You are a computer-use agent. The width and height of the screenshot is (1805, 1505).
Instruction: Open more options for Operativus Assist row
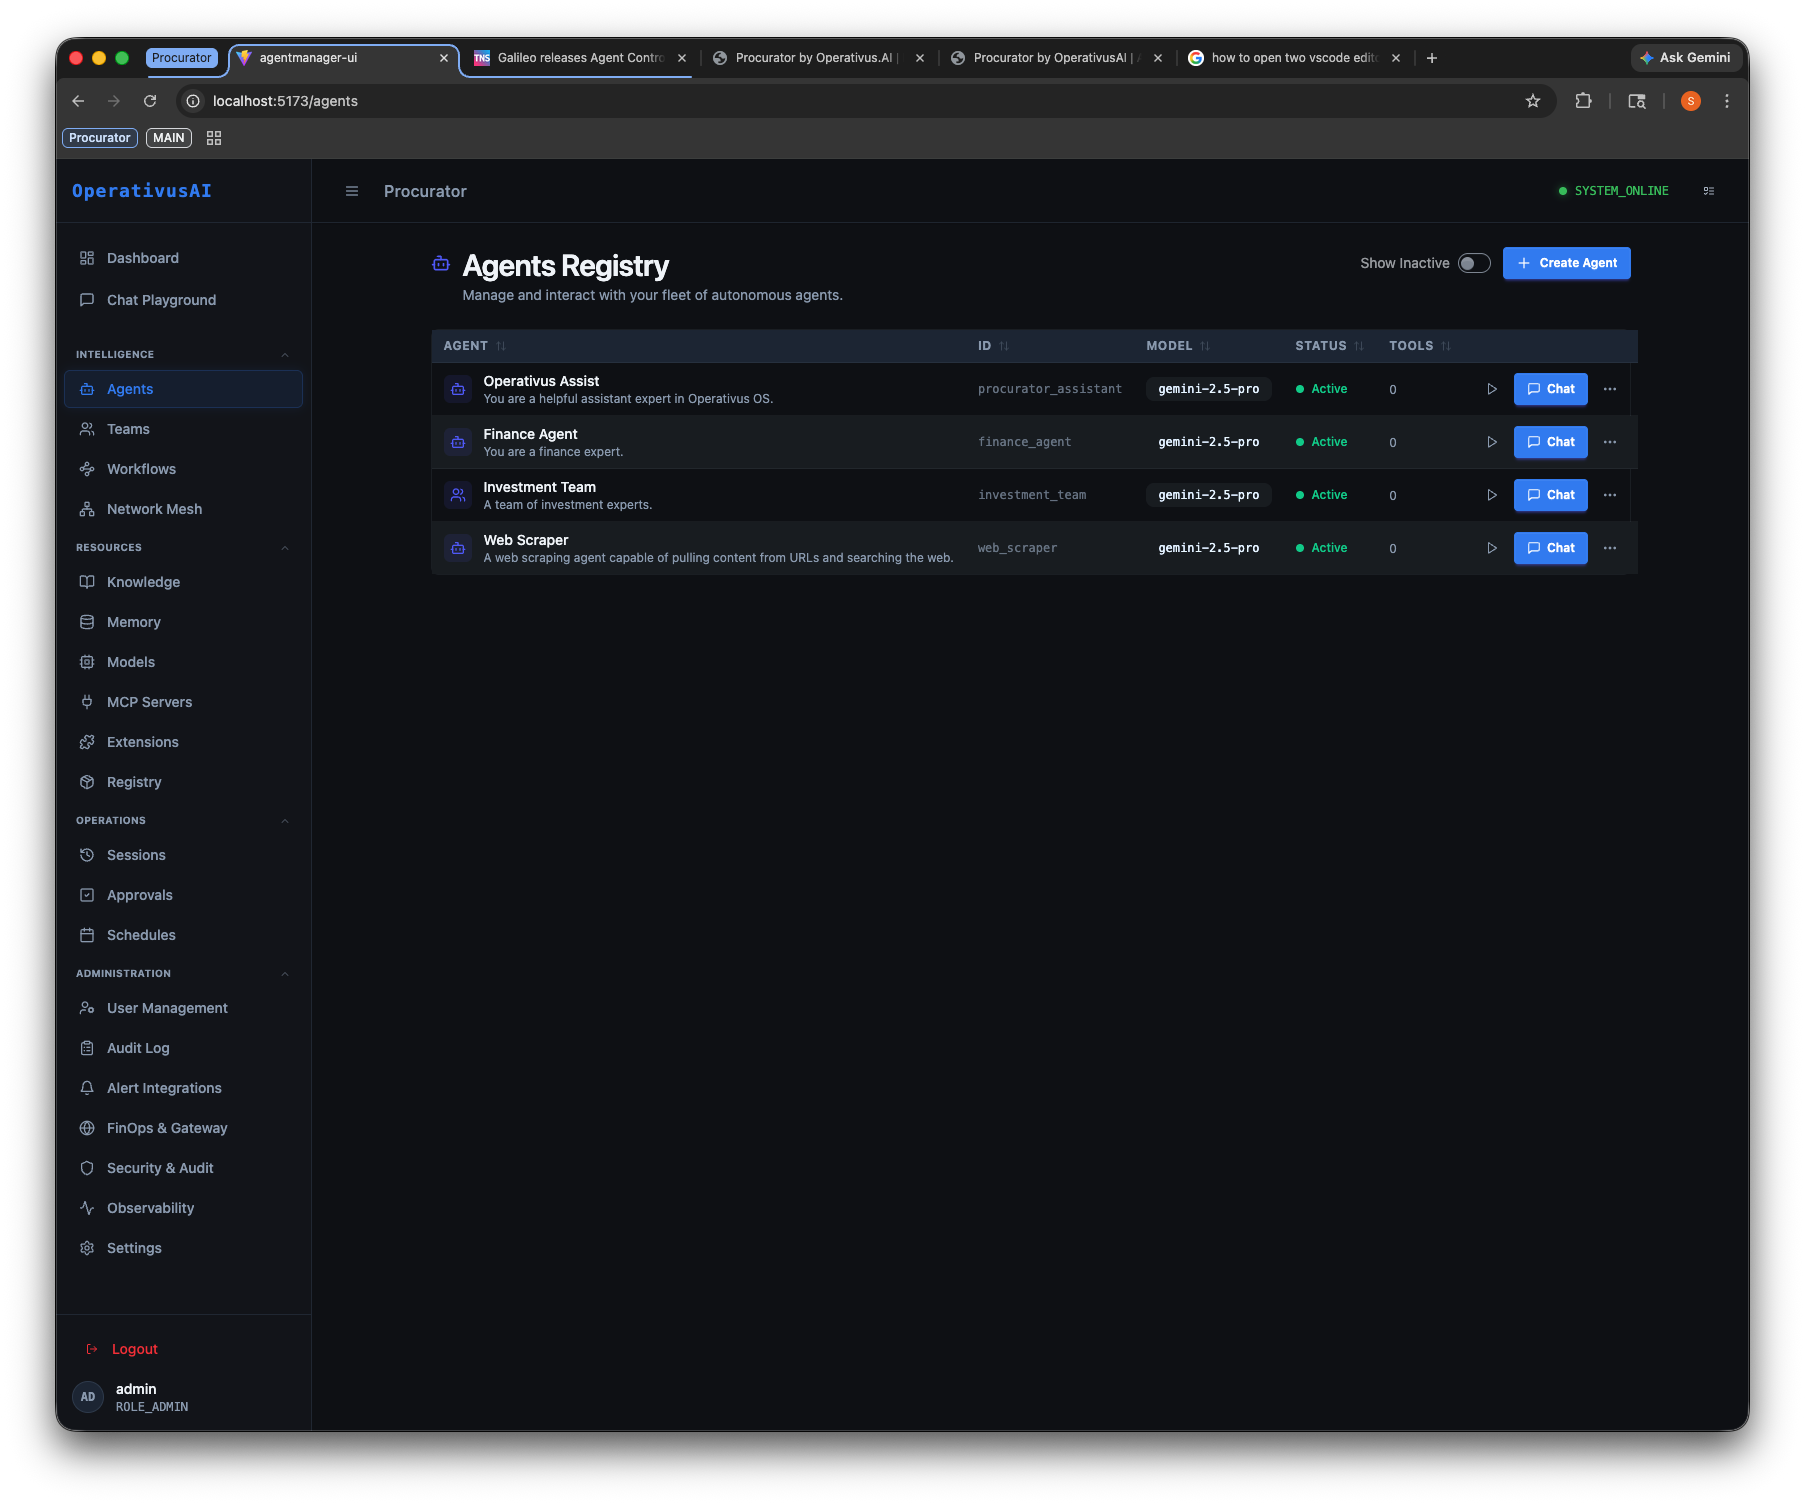tap(1610, 389)
